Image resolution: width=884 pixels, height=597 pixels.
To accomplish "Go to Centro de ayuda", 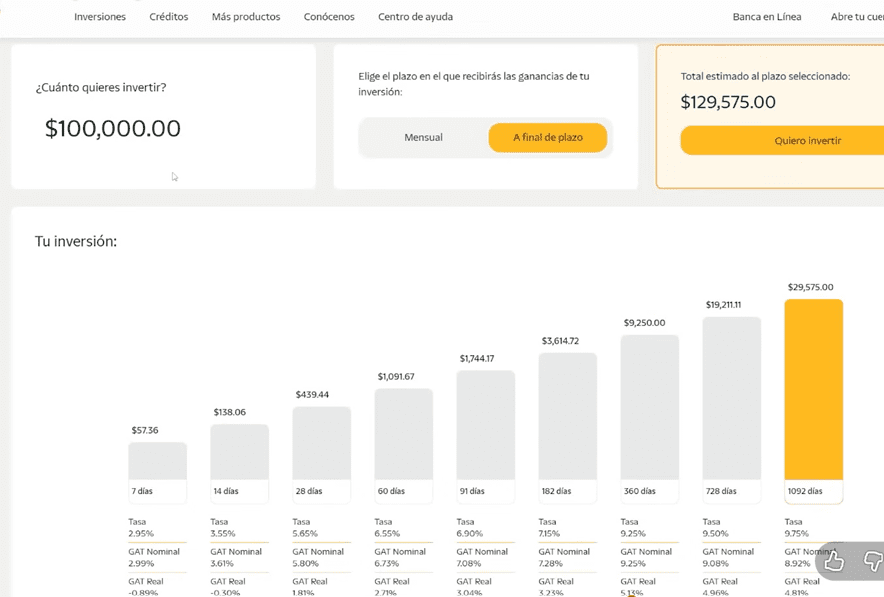I will [415, 17].
